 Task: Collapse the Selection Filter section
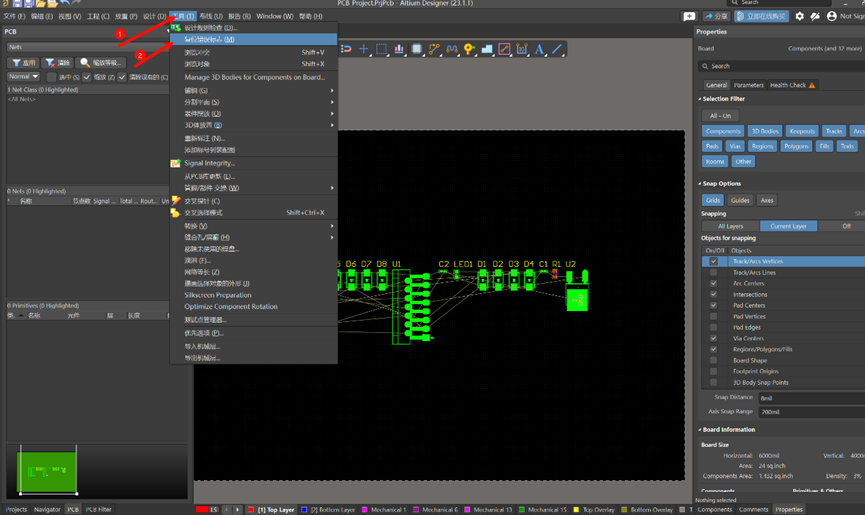(700, 99)
